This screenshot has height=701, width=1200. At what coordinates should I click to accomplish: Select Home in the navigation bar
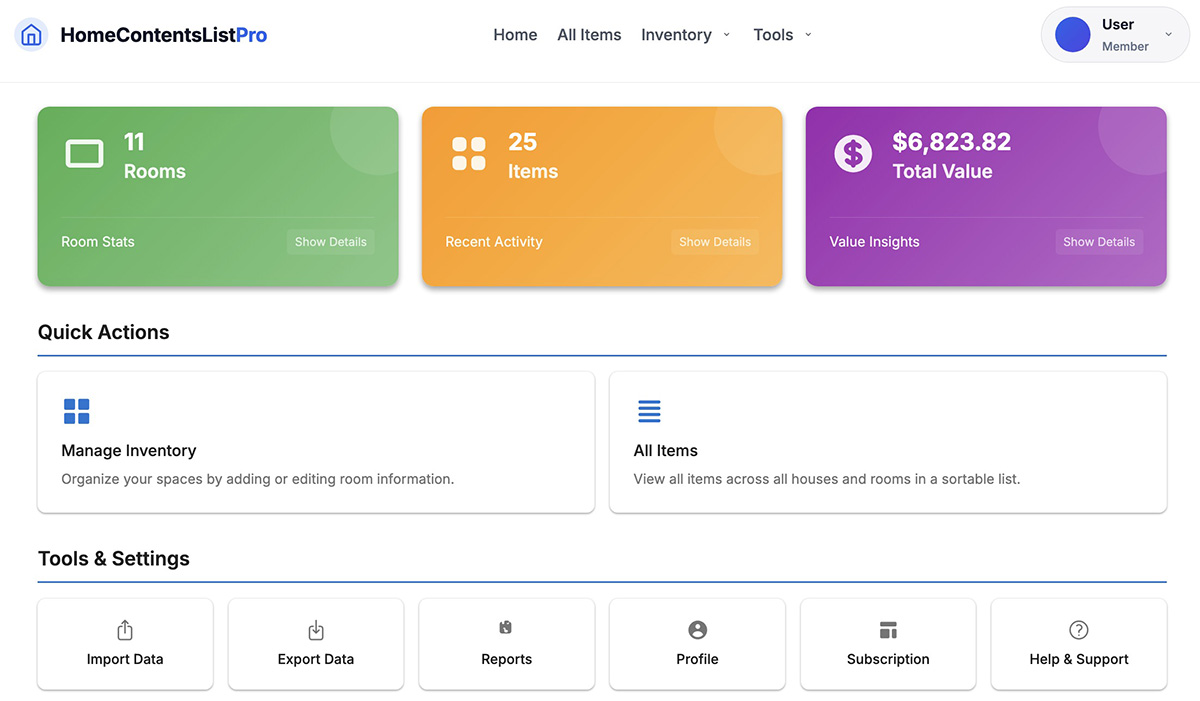[515, 34]
